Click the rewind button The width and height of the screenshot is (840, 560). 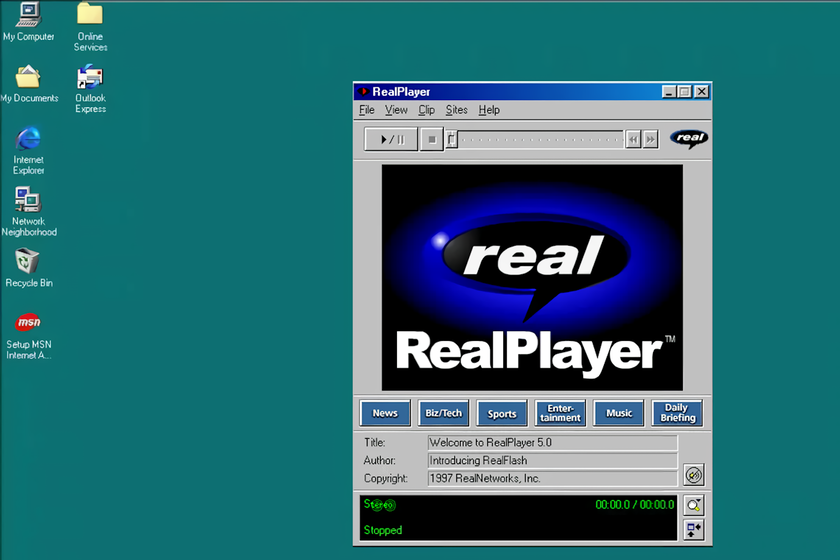[633, 140]
